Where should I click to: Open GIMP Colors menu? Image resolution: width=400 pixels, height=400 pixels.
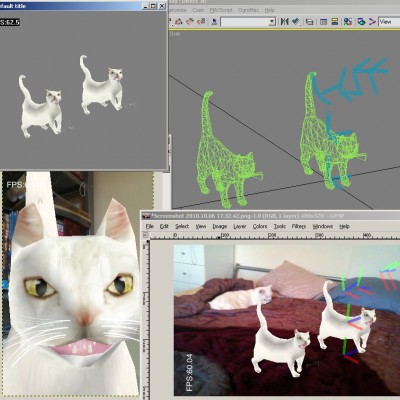click(260, 226)
